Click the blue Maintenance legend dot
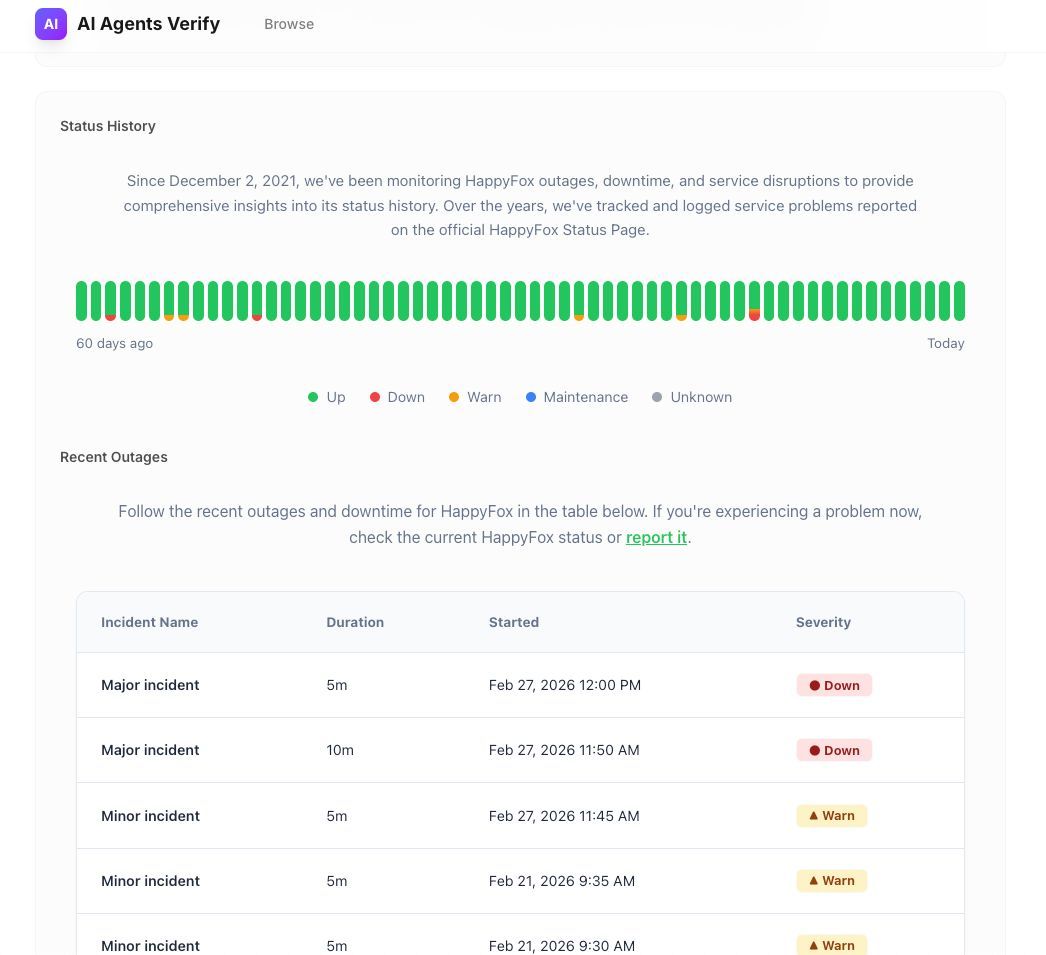The width and height of the screenshot is (1046, 955). [531, 397]
